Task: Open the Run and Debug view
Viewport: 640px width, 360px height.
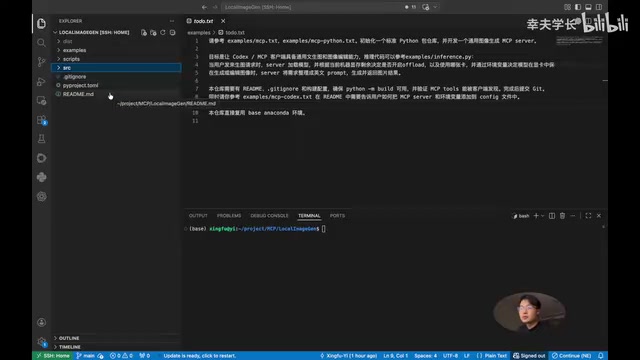Action: (41, 81)
